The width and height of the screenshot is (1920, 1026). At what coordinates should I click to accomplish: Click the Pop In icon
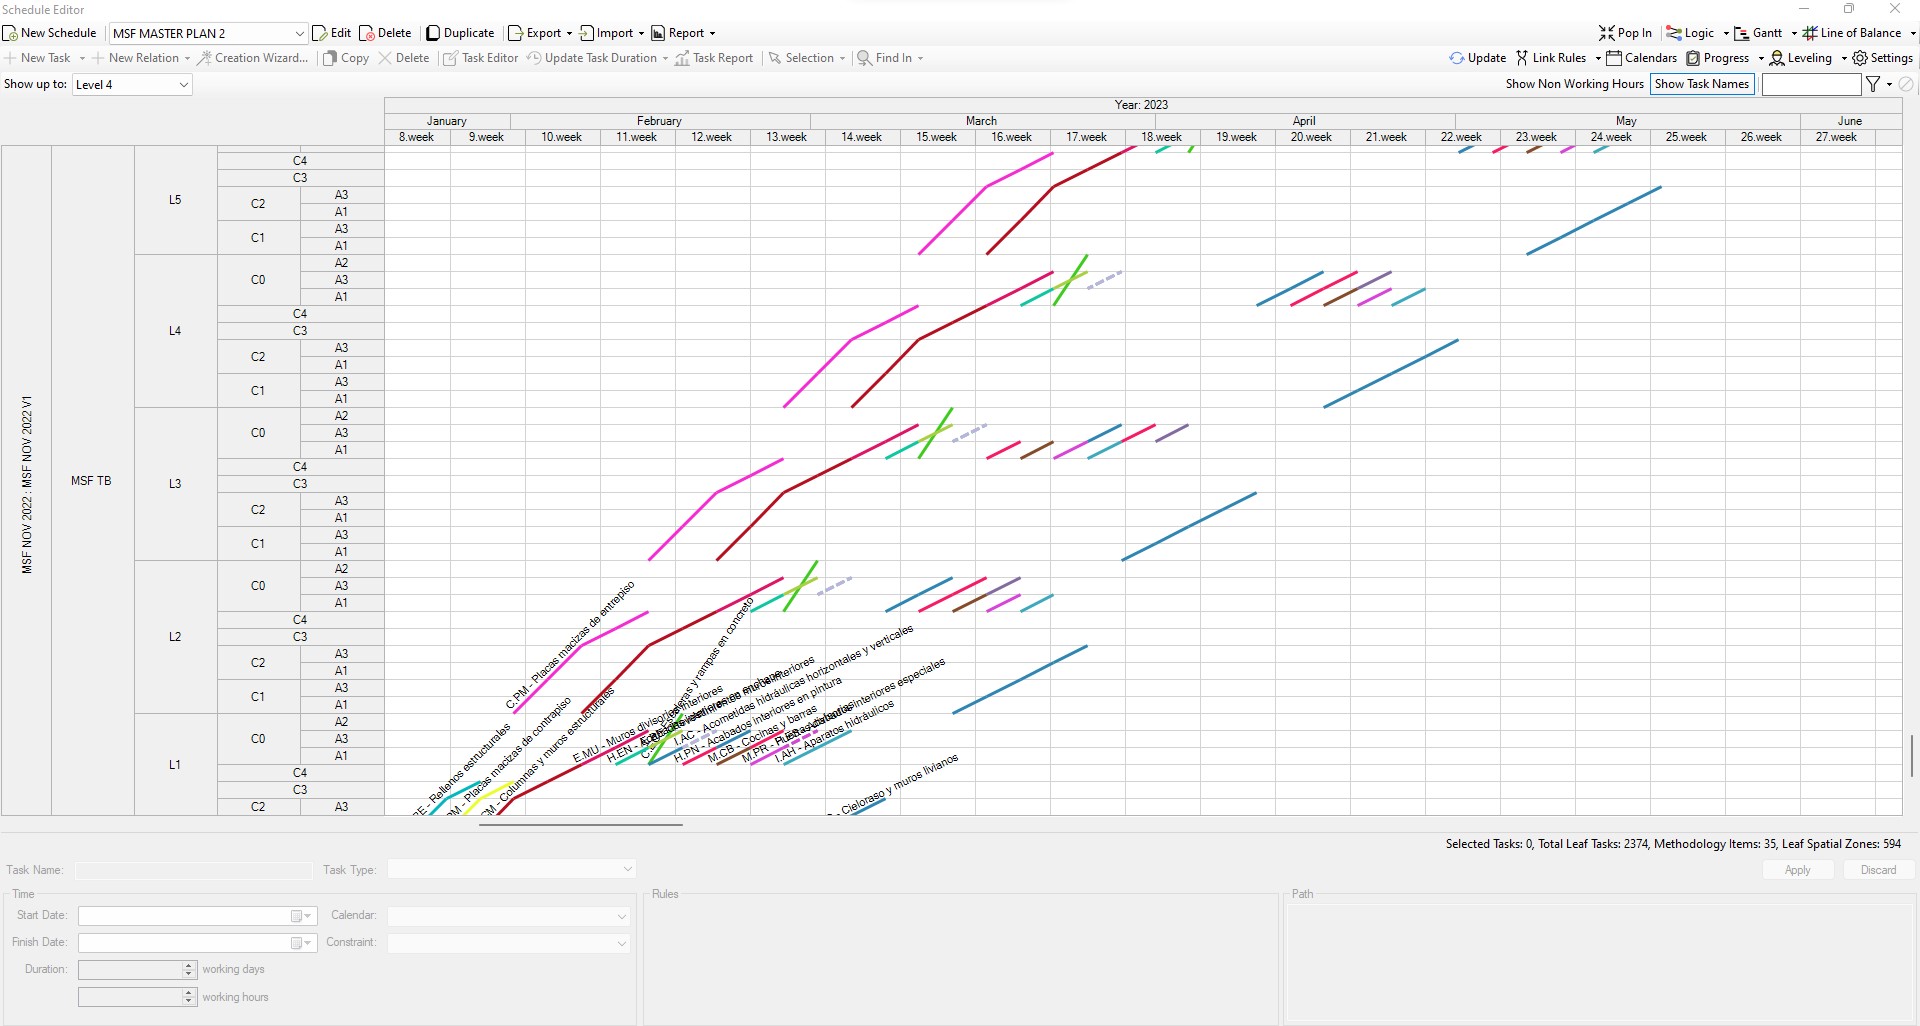coord(1606,33)
